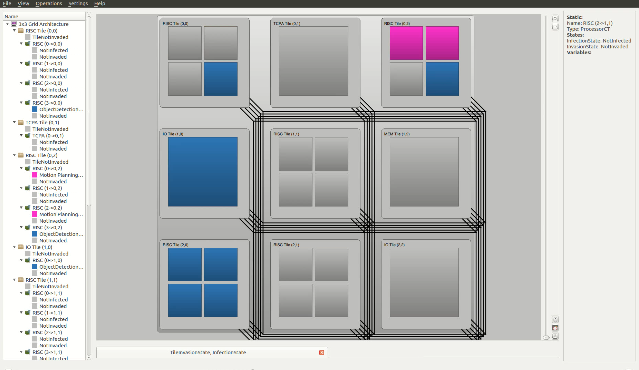Click the 3x3 Grid Architecture computer icon
Viewport: 639px width, 370px height.
pyautogui.click(x=14, y=24)
